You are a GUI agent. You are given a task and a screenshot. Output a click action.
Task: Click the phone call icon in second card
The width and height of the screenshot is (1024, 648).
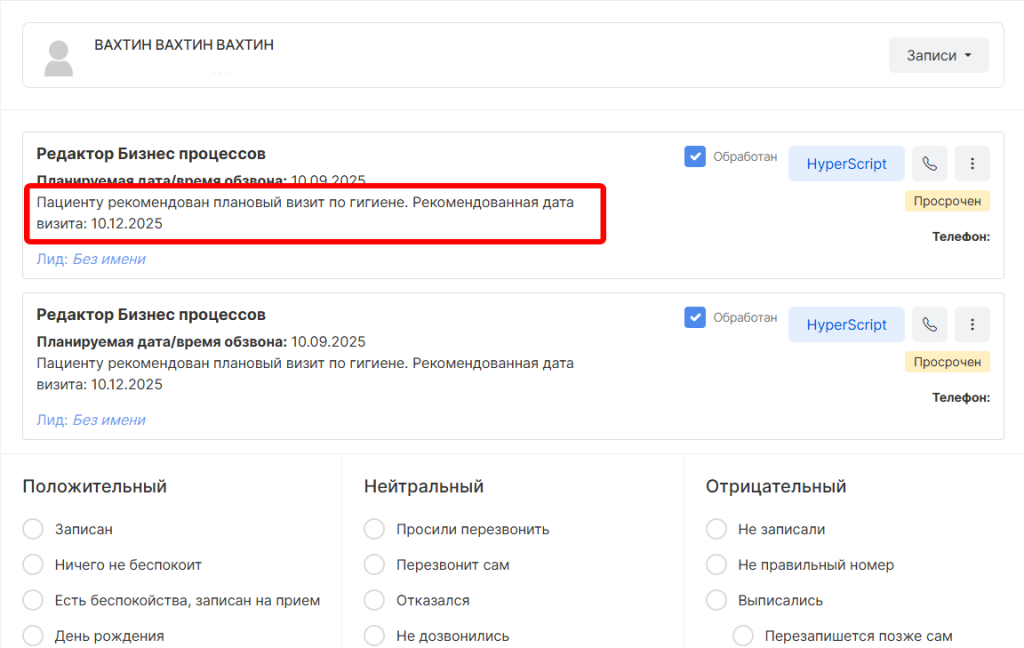tap(930, 324)
